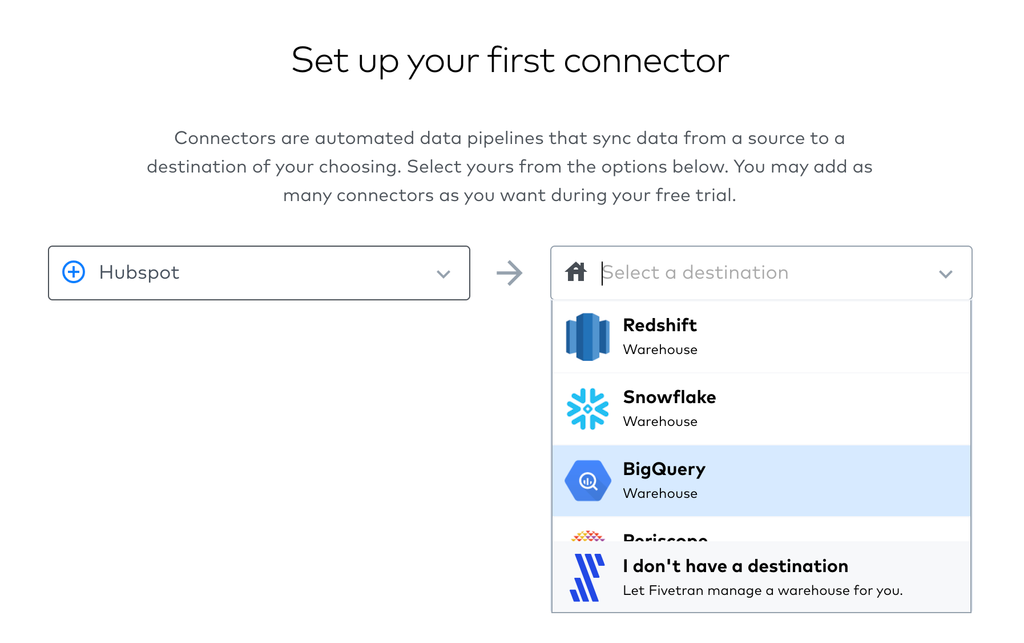The height and width of the screenshot is (643, 1024).
Task: Click the Snowflake logo icon
Action: click(x=588, y=409)
